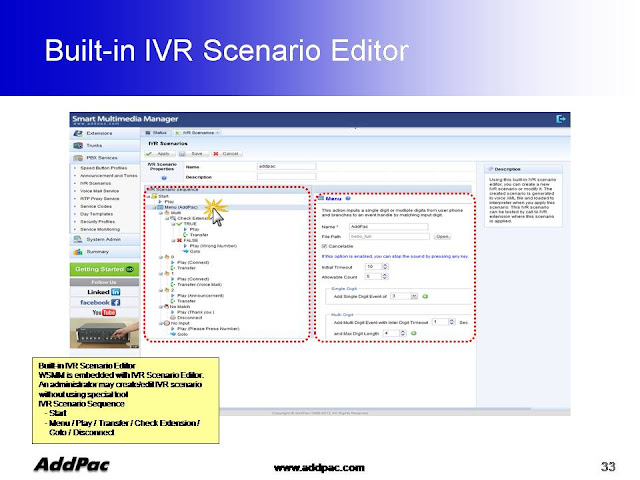Click the Apply button
Screen dimensions: 640x480
[x=160, y=154]
